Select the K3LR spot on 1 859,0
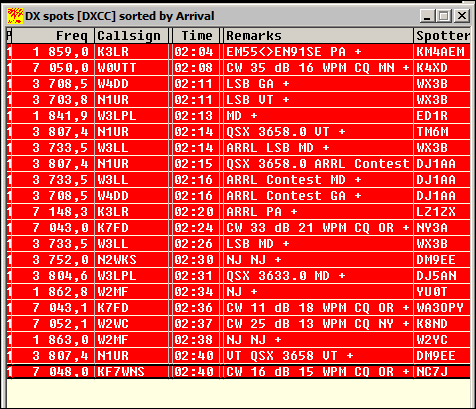Screen dimensions: 476x409 [x=238, y=52]
